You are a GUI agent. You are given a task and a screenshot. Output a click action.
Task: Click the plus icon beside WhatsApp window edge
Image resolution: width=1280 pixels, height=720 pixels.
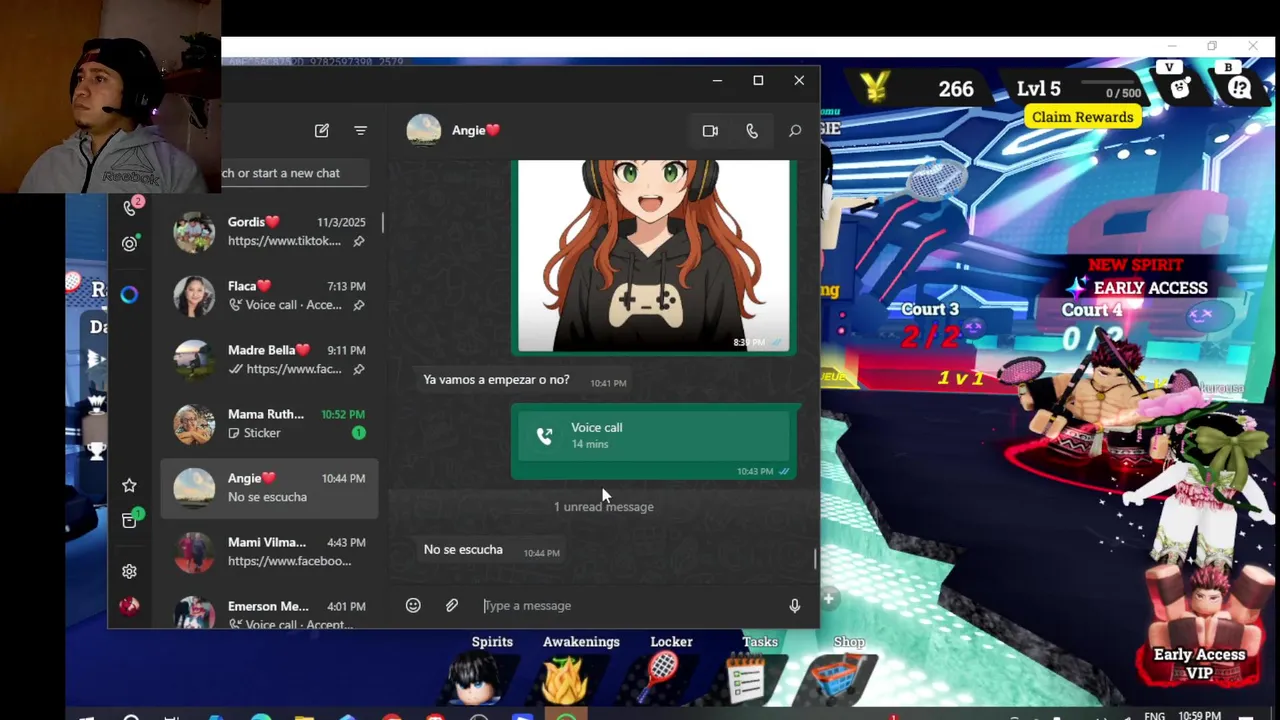(x=828, y=599)
